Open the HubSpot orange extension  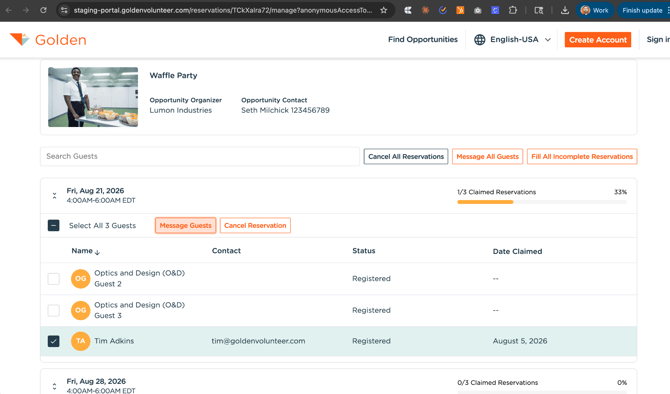(460, 10)
